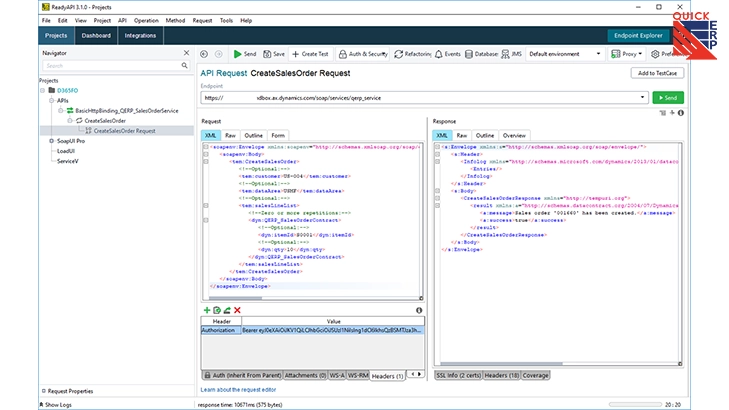Open the Project menu
729x410 pixels.
(x=102, y=20)
